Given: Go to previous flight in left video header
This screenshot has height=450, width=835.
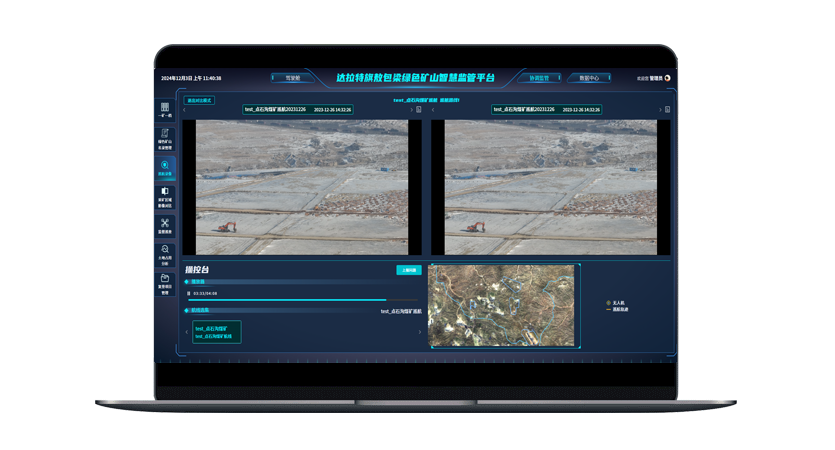Looking at the screenshot, I should (x=184, y=110).
